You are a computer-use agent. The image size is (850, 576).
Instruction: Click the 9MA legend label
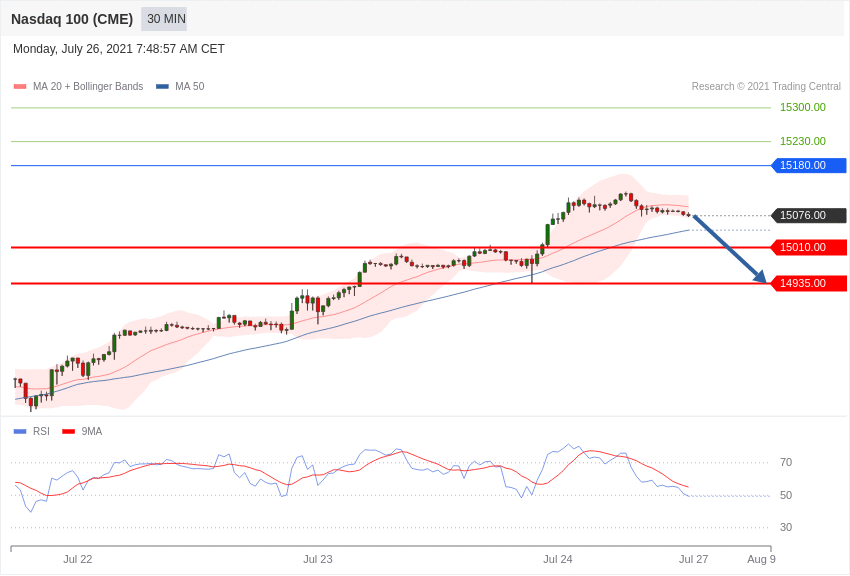pyautogui.click(x=92, y=431)
